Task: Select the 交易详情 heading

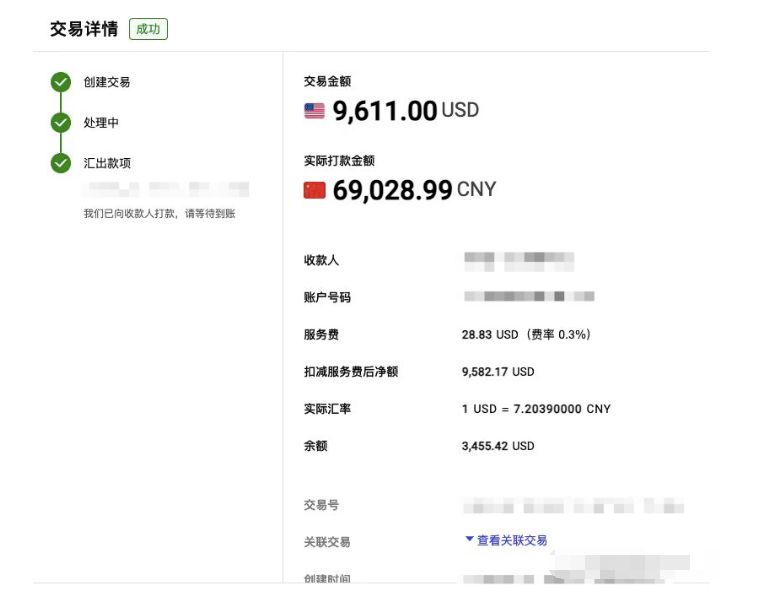Action: click(84, 29)
